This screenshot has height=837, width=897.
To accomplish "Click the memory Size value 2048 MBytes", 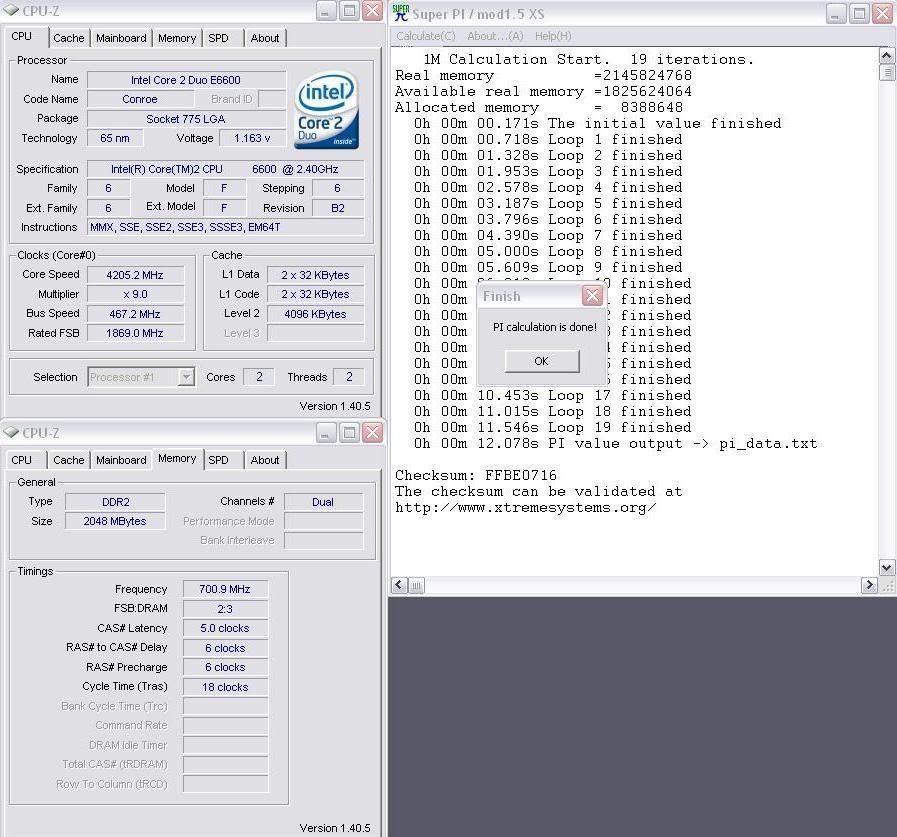I will click(x=116, y=521).
